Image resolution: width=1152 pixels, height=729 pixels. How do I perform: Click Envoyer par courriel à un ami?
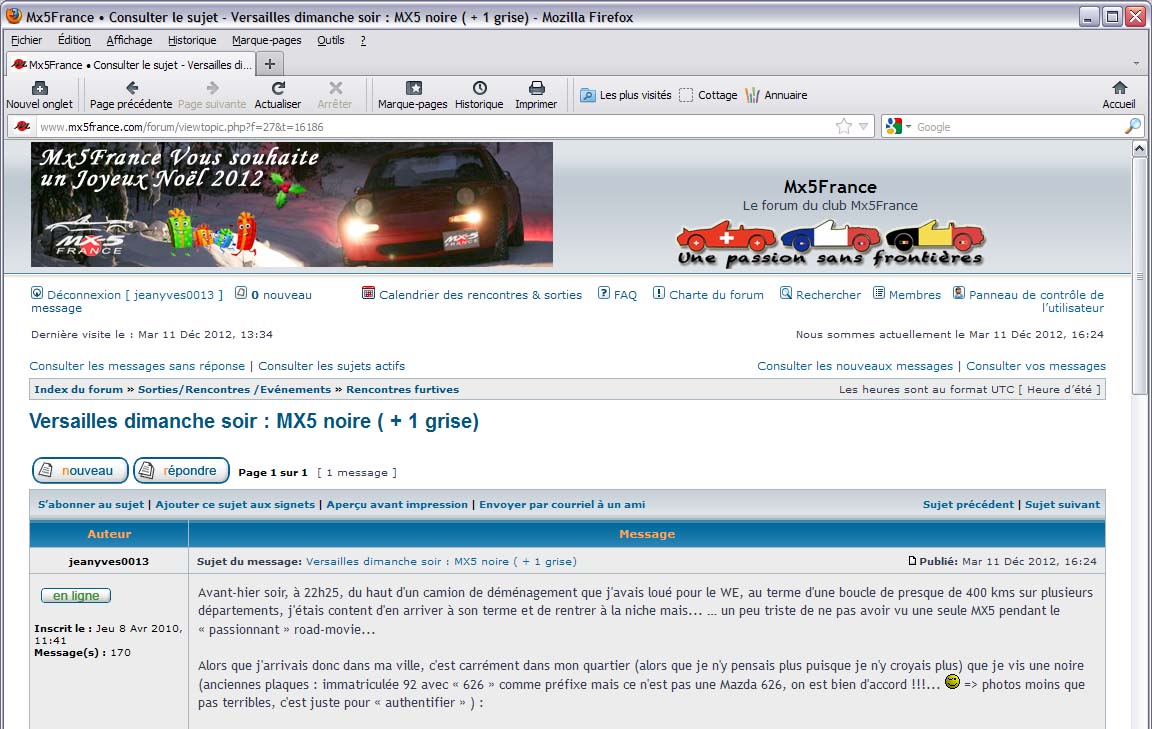click(562, 505)
